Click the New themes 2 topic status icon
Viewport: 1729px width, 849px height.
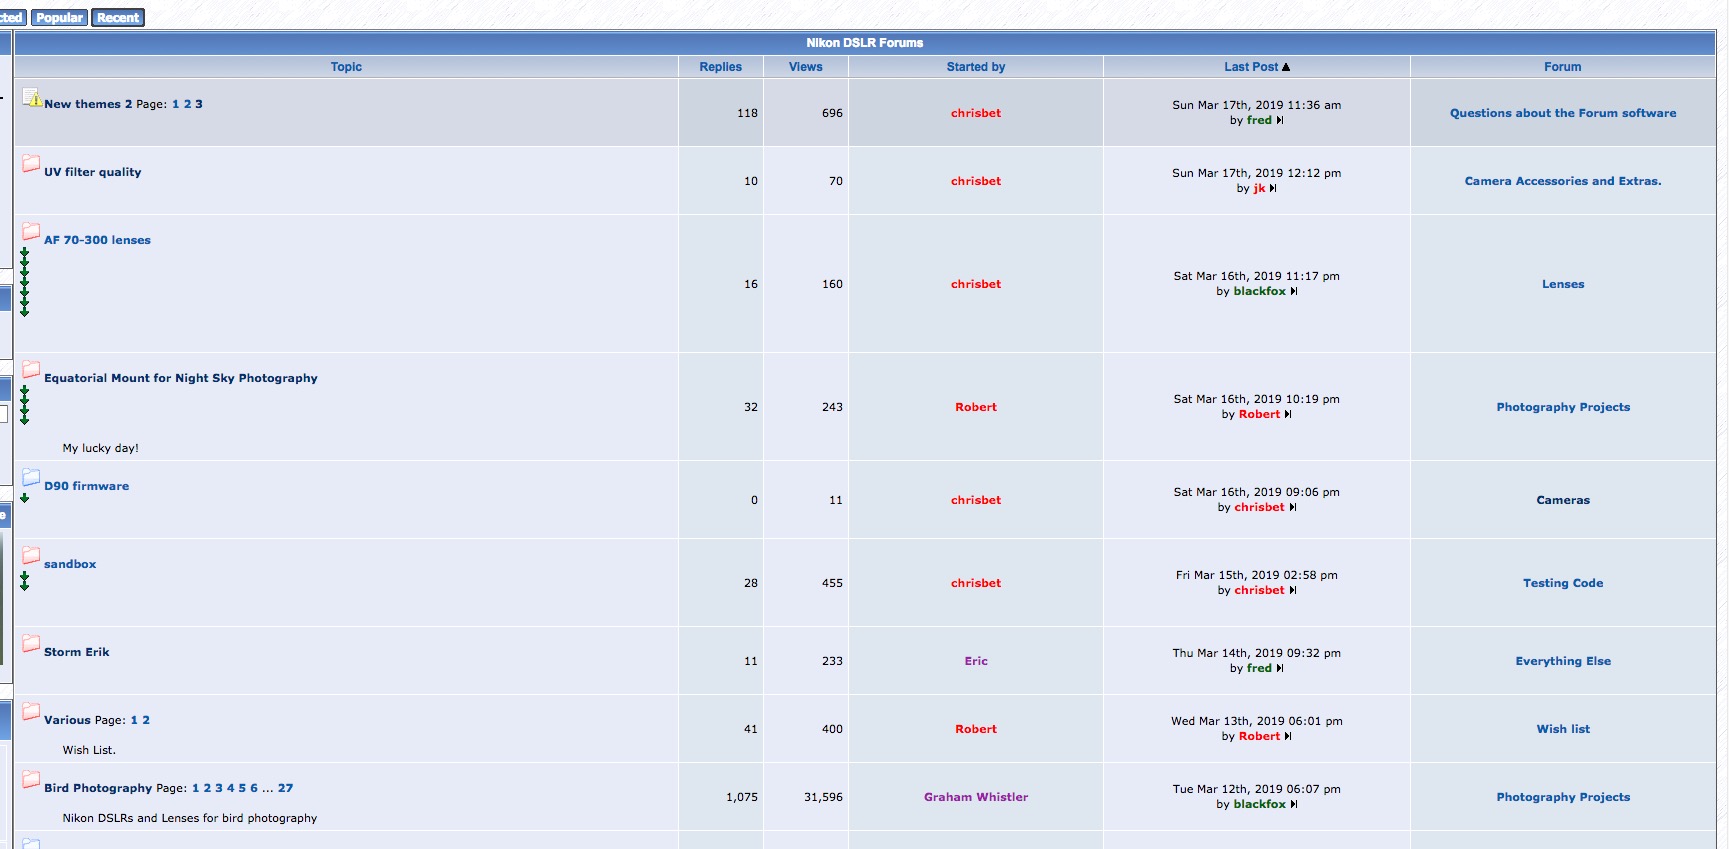(32, 97)
